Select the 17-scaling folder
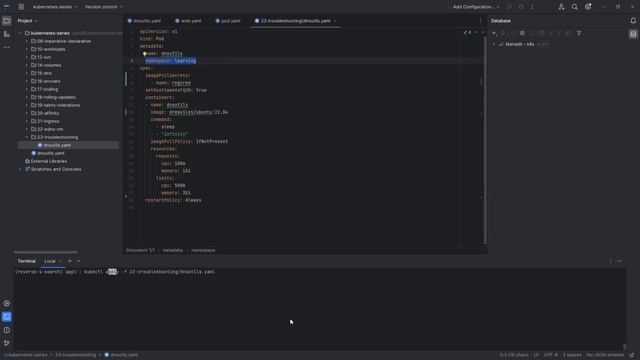Viewport: 640px width, 360px height. click(47, 89)
